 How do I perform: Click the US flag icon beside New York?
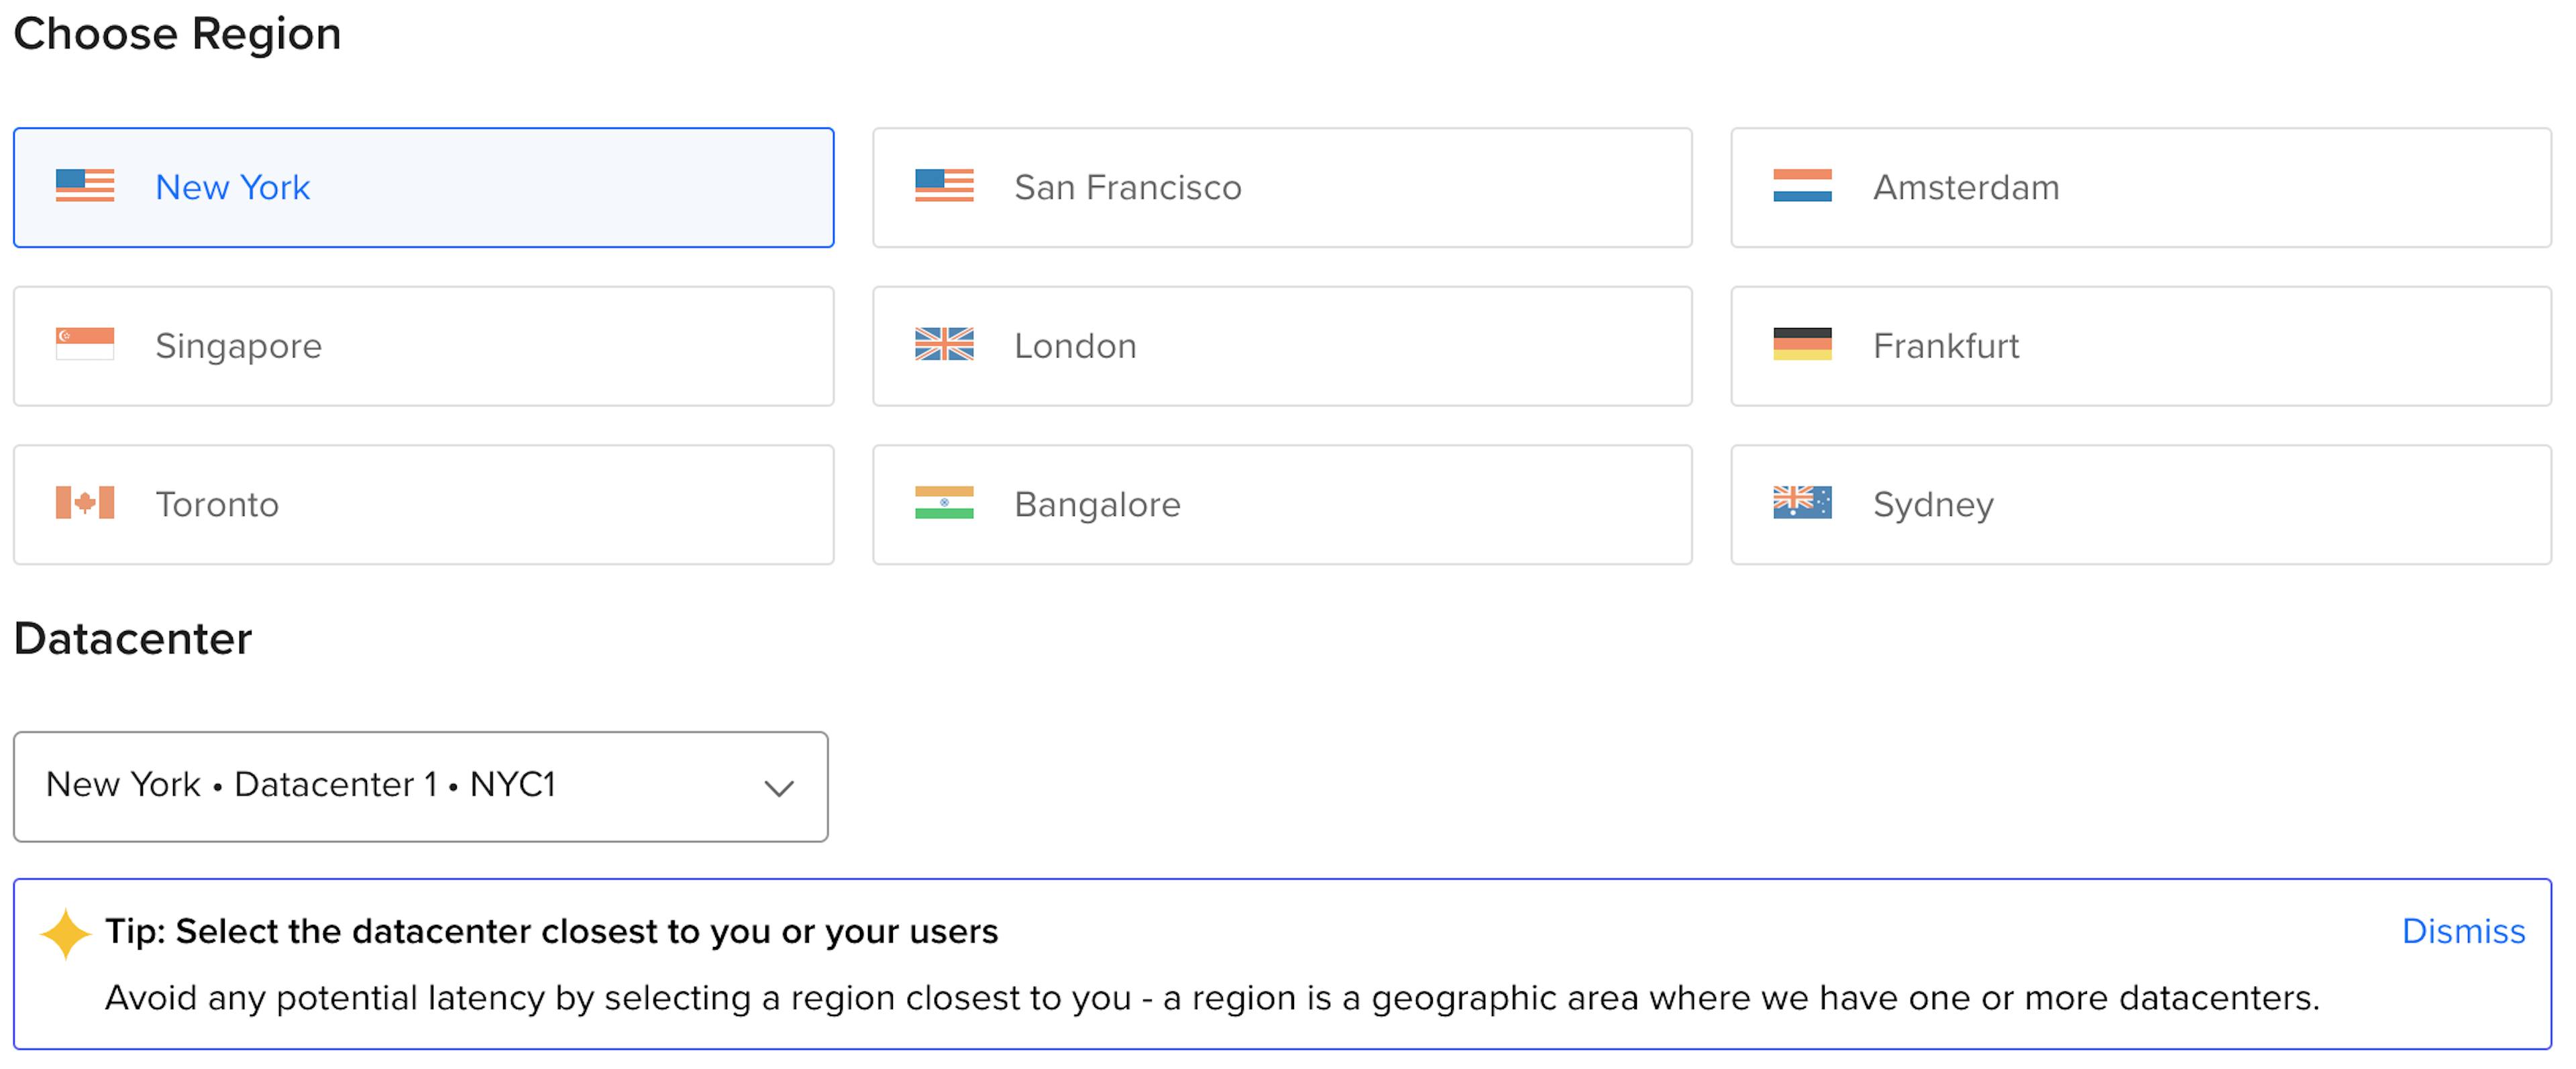pyautogui.click(x=85, y=186)
